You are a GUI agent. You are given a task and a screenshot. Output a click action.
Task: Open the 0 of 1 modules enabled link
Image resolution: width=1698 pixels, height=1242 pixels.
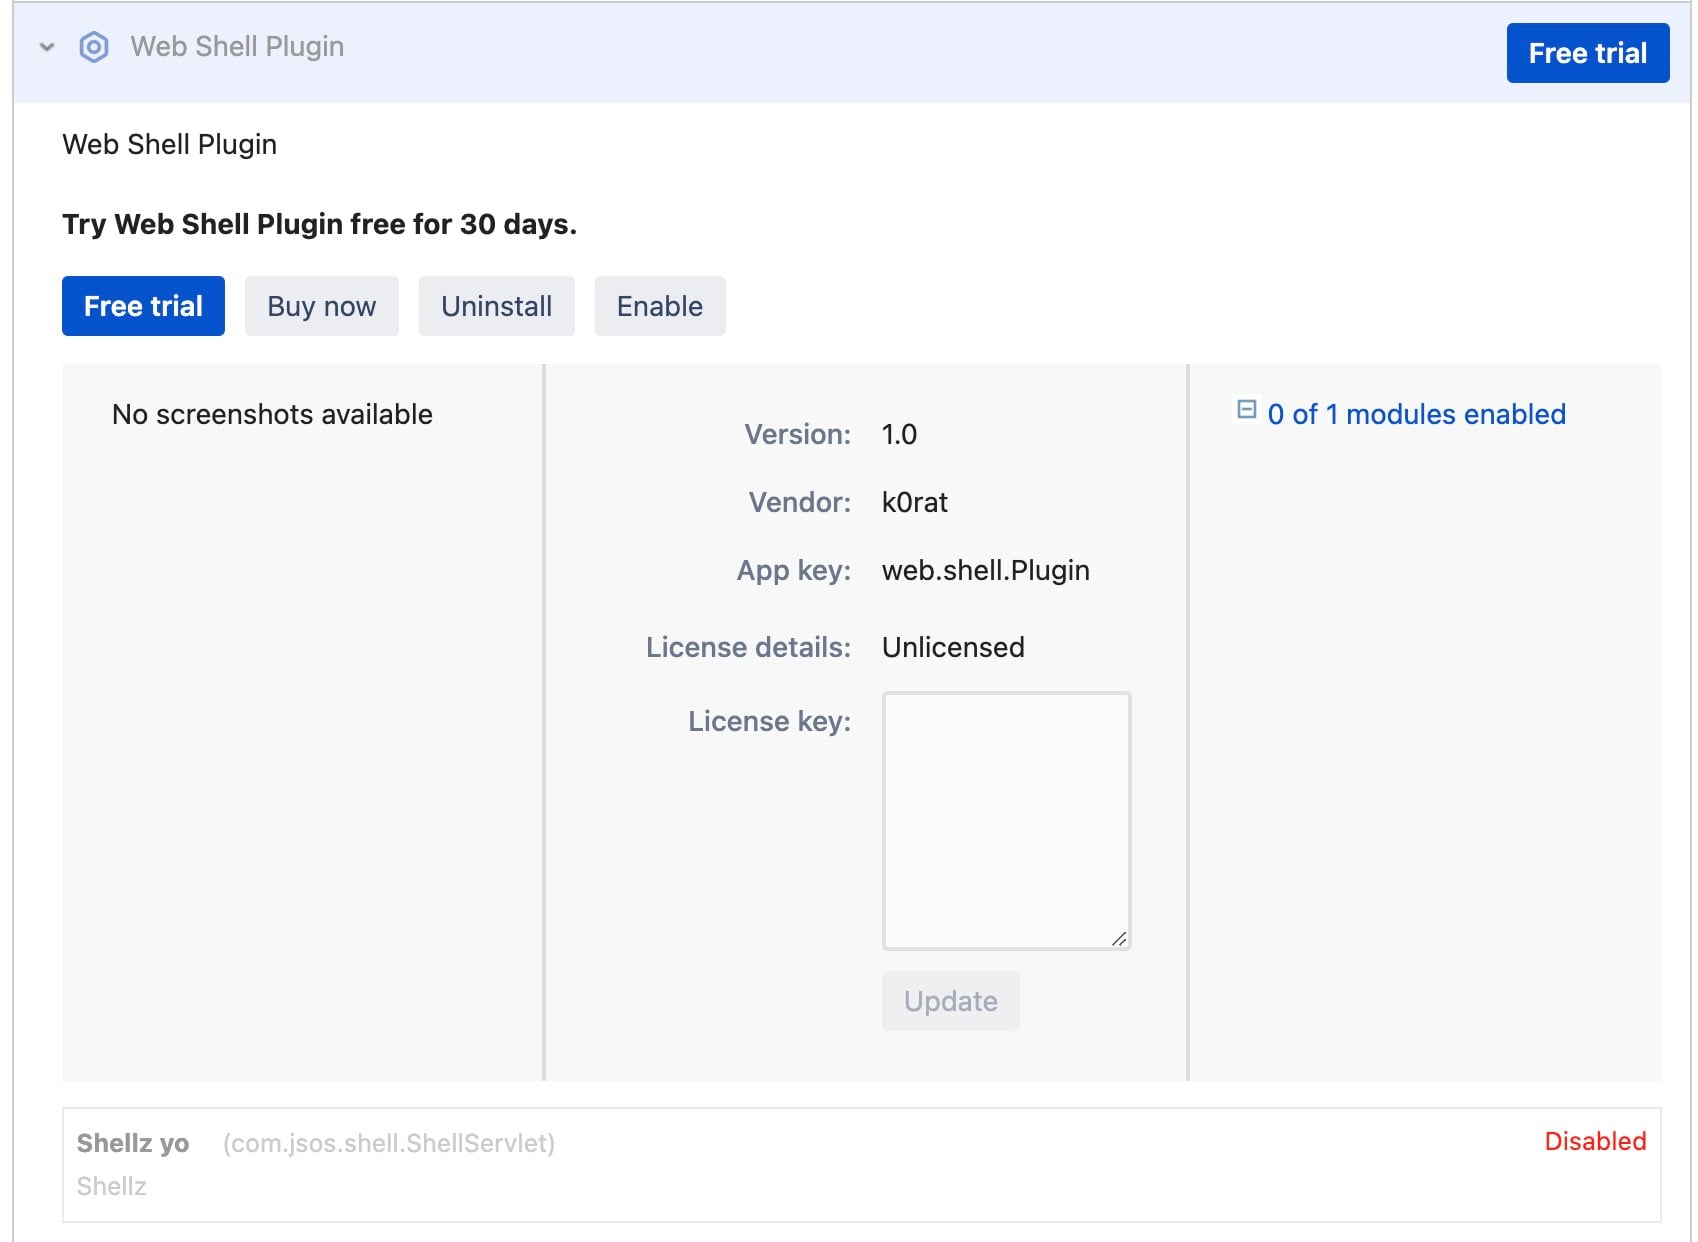coord(1416,414)
